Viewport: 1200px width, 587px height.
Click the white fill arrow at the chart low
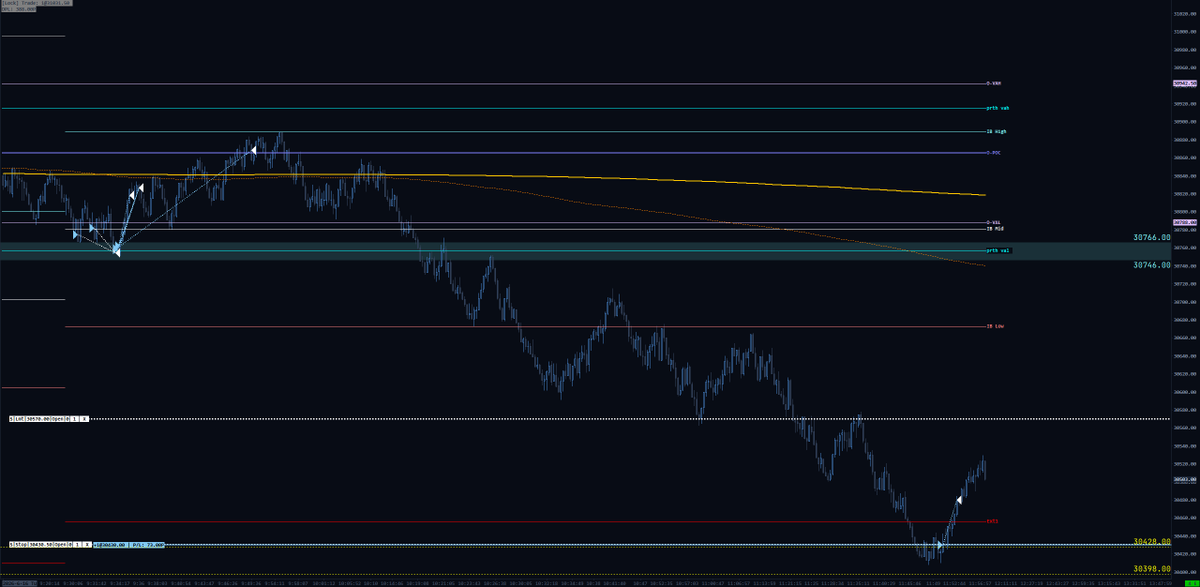[940, 546]
